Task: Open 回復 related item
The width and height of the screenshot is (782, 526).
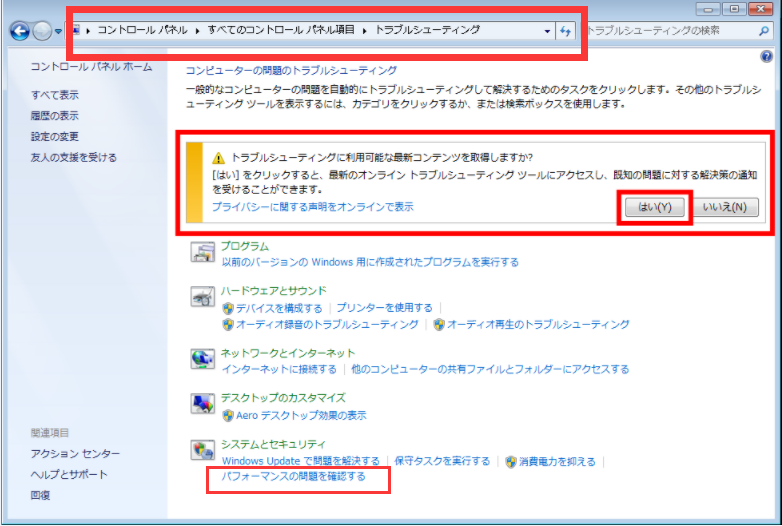Action: pyautogui.click(x=40, y=496)
